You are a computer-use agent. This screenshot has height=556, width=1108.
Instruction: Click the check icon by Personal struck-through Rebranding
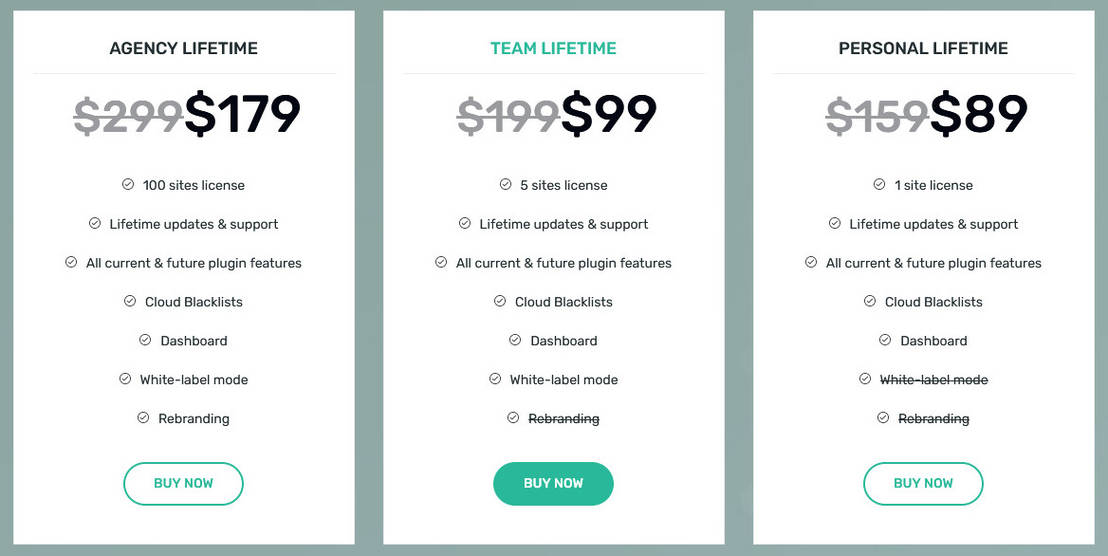pyautogui.click(x=883, y=418)
